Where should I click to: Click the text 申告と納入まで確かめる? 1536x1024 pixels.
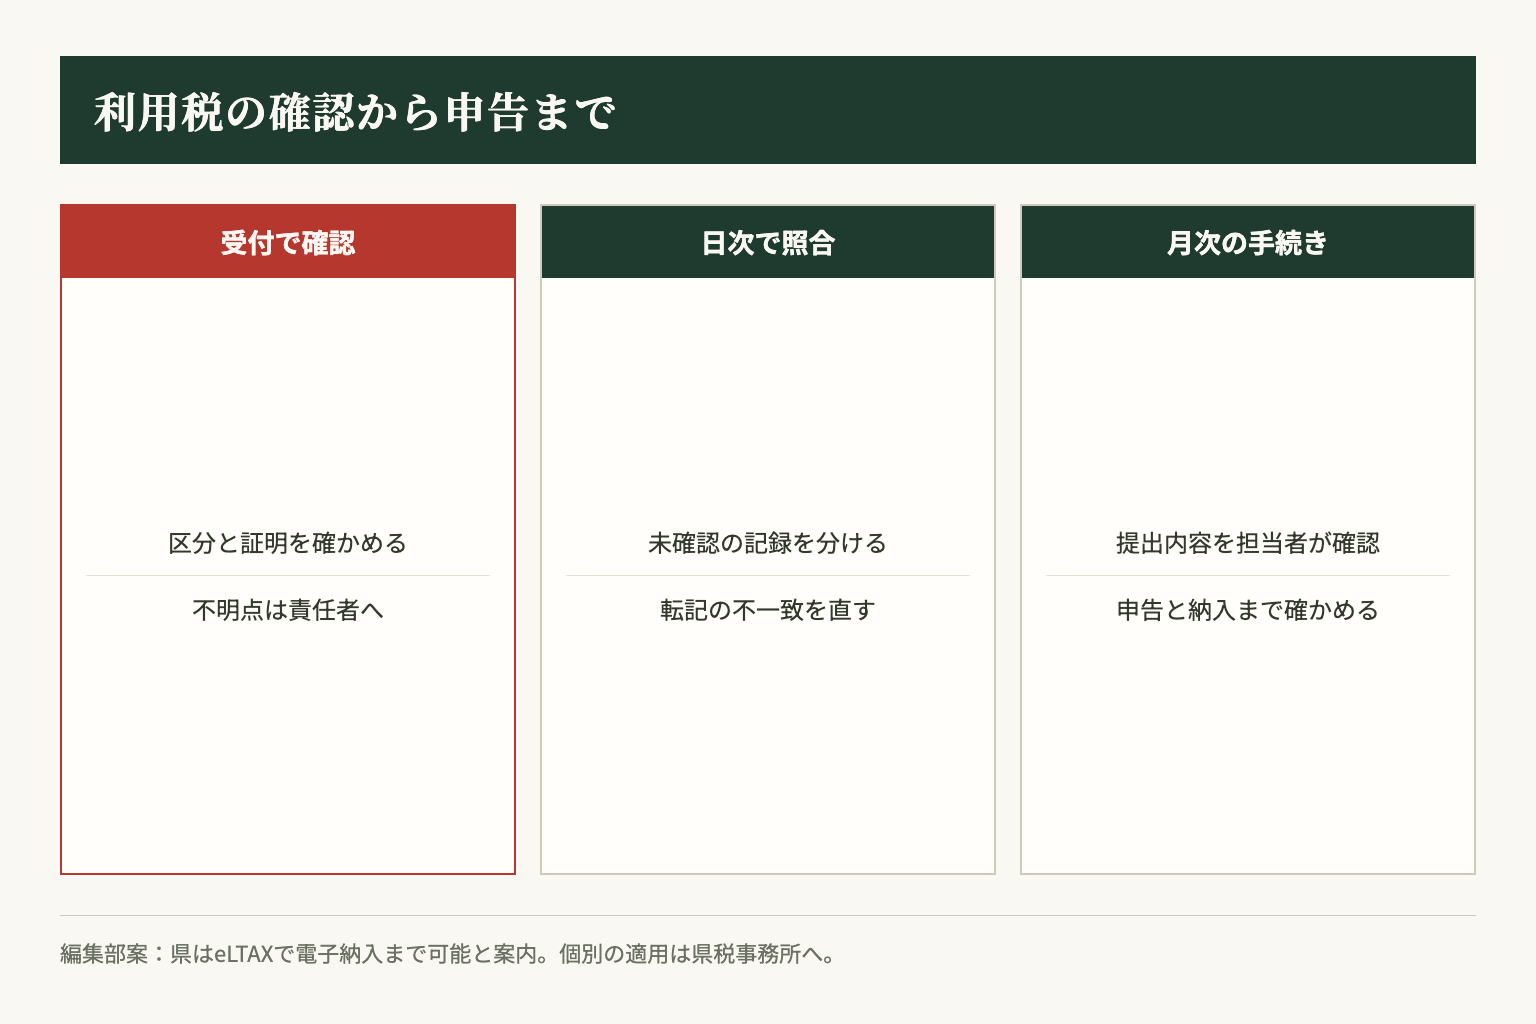point(1248,610)
